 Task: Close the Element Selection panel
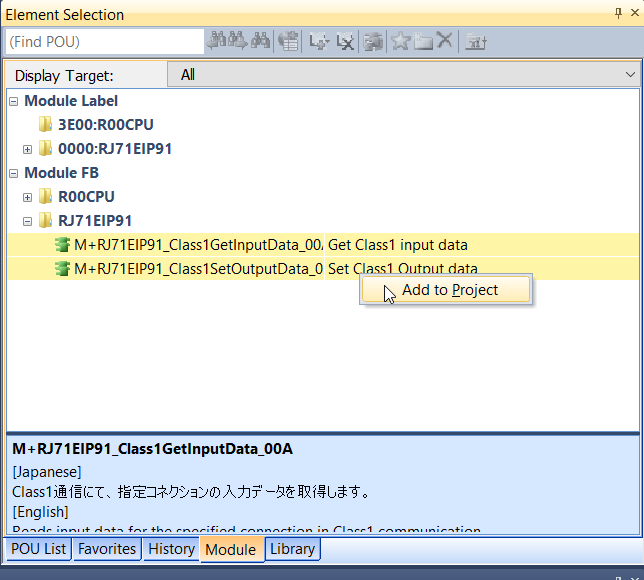pos(635,13)
